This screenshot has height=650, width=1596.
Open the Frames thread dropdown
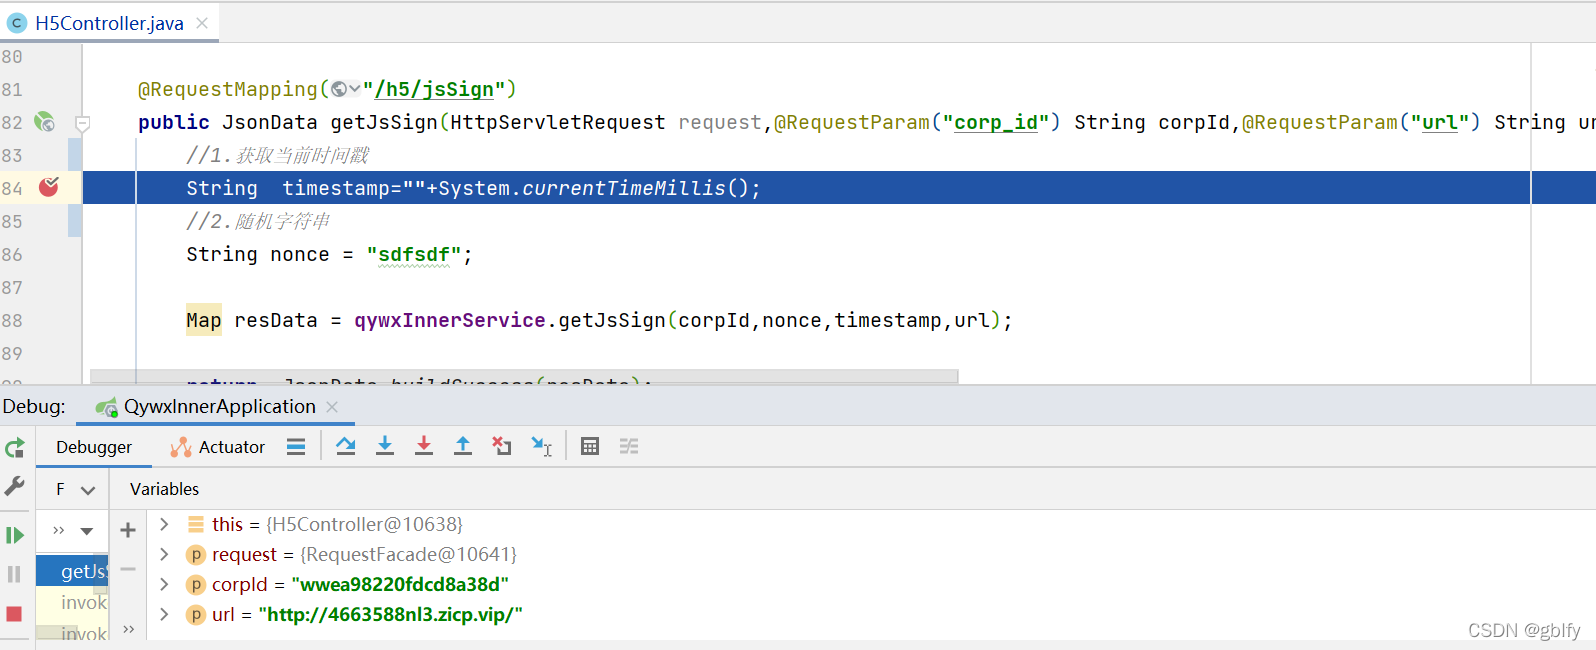point(75,489)
